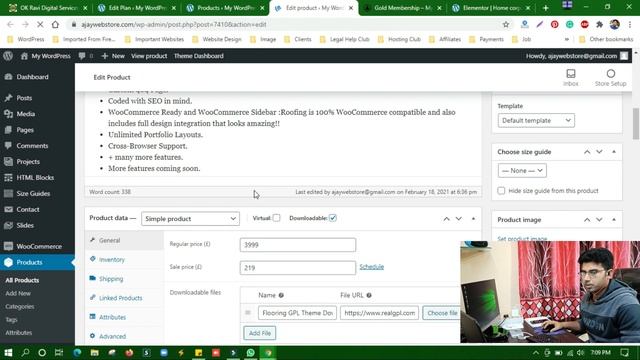Open the Extensions puzzle icon

(600, 24)
